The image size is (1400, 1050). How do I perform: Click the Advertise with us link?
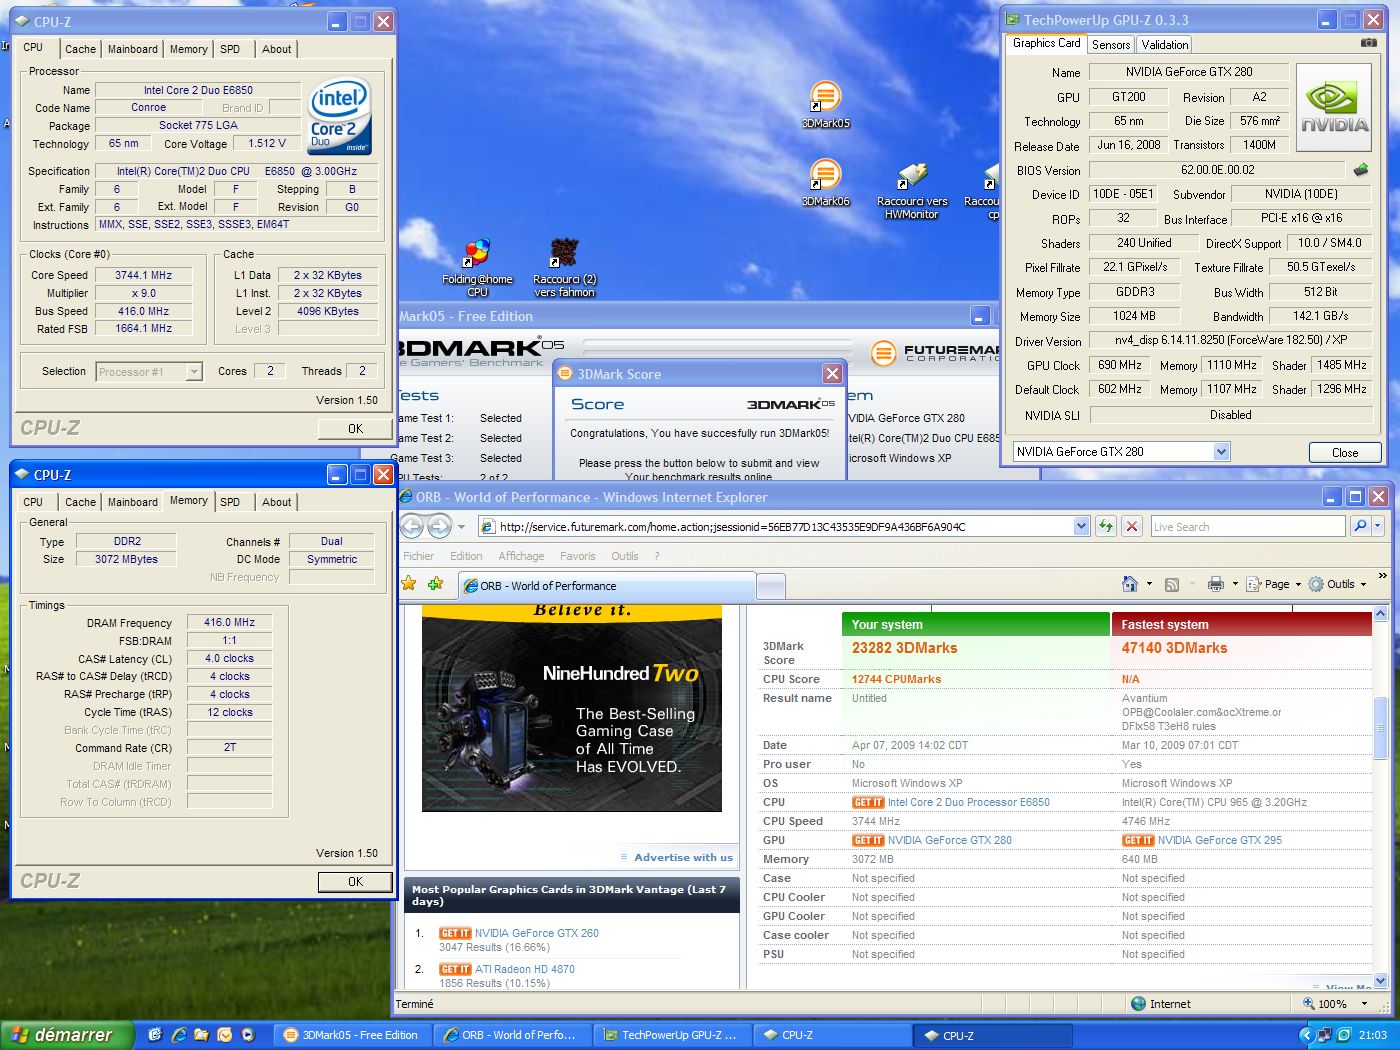coord(683,857)
